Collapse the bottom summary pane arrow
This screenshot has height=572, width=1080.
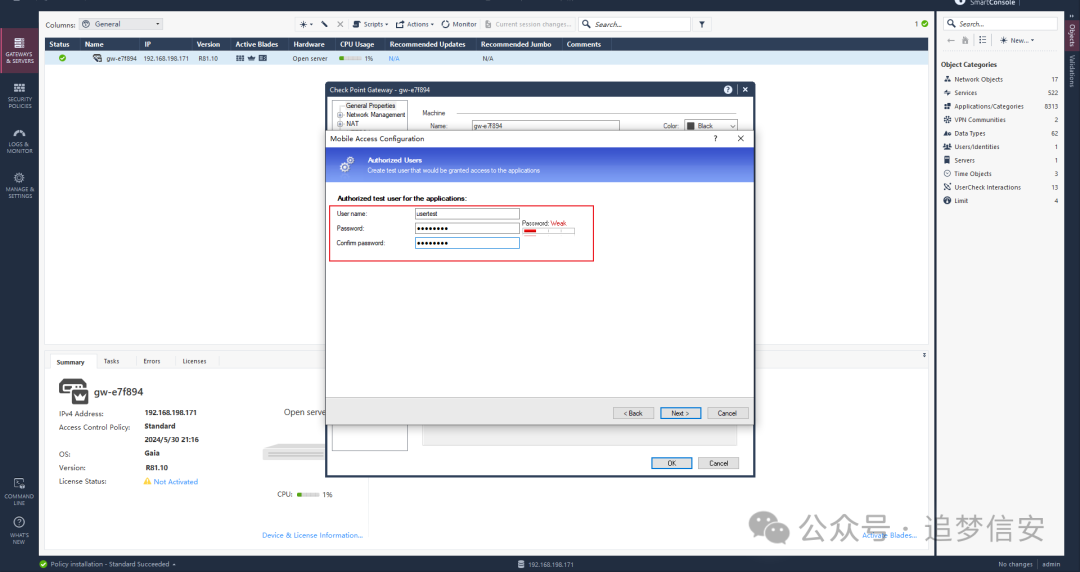[x=924, y=355]
